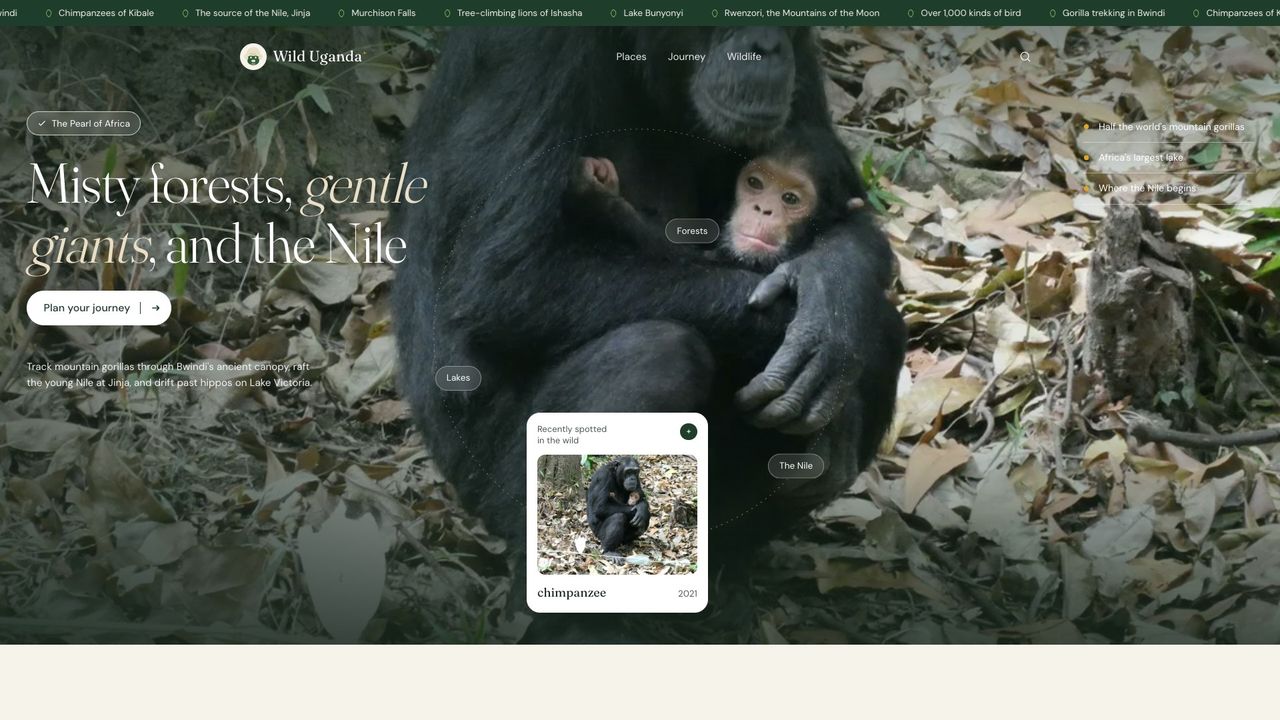Click the Plan your journey button
Screen dimensions: 1280x720
click(99, 308)
